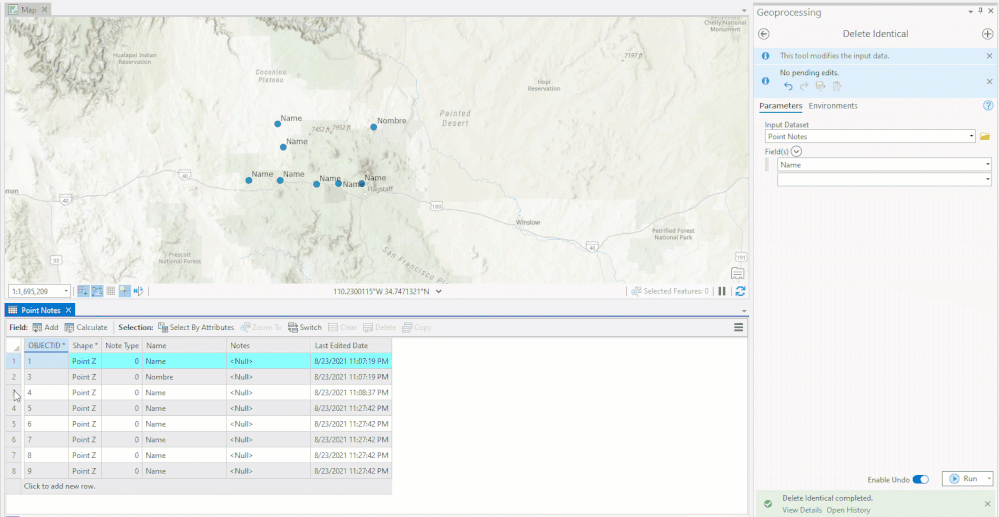Click the first snapping icon beside scale box
This screenshot has height=517, width=999.
[x=83, y=291]
